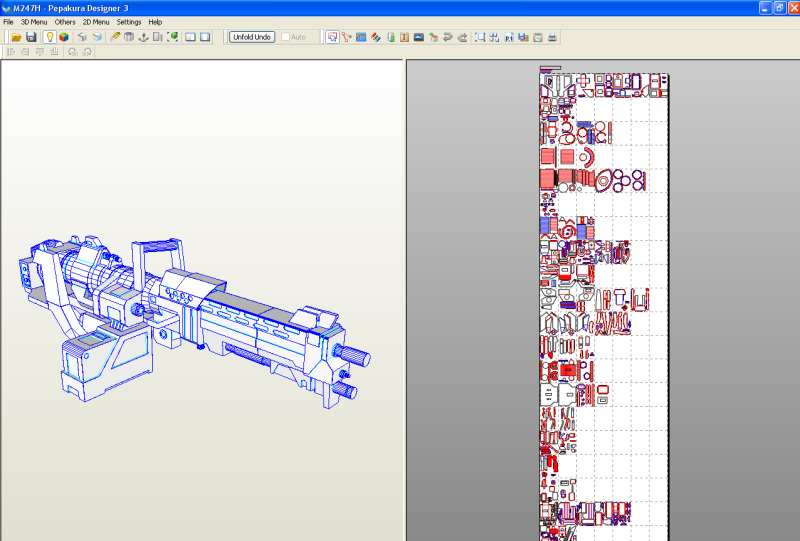800x541 pixels.
Task: Open the 3D Menu
Action: (34, 22)
